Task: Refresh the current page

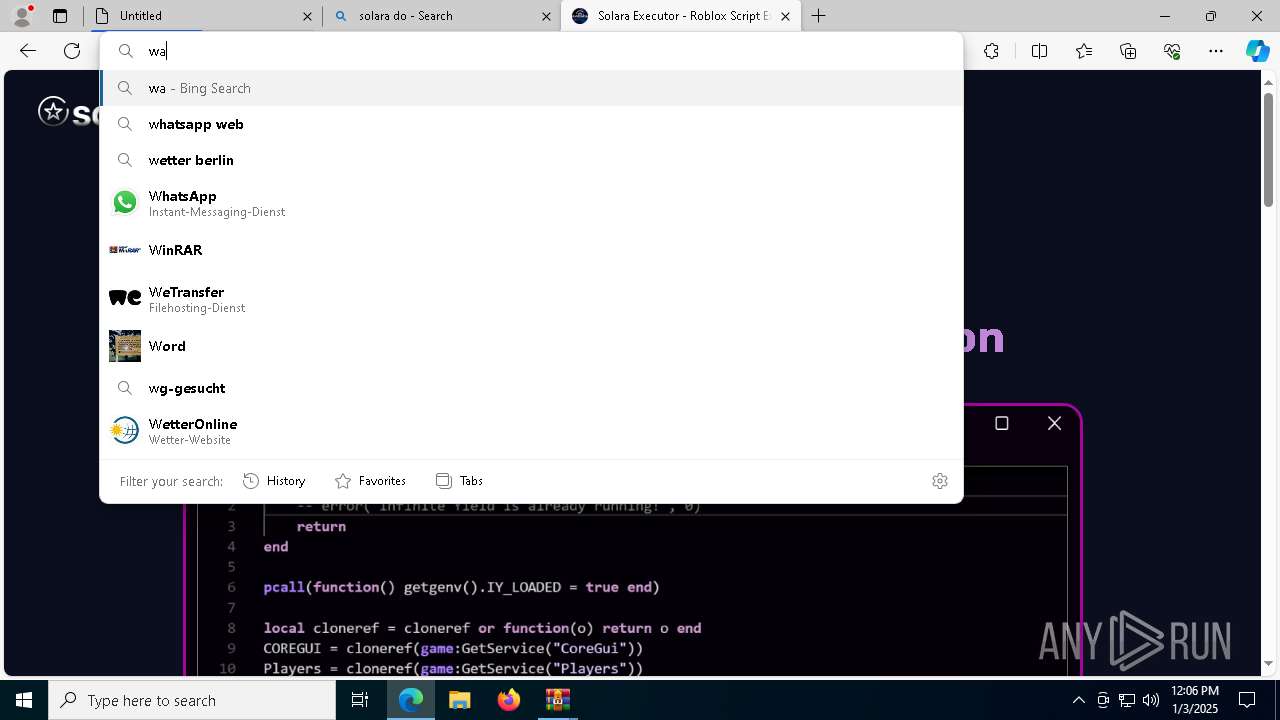Action: point(72,51)
